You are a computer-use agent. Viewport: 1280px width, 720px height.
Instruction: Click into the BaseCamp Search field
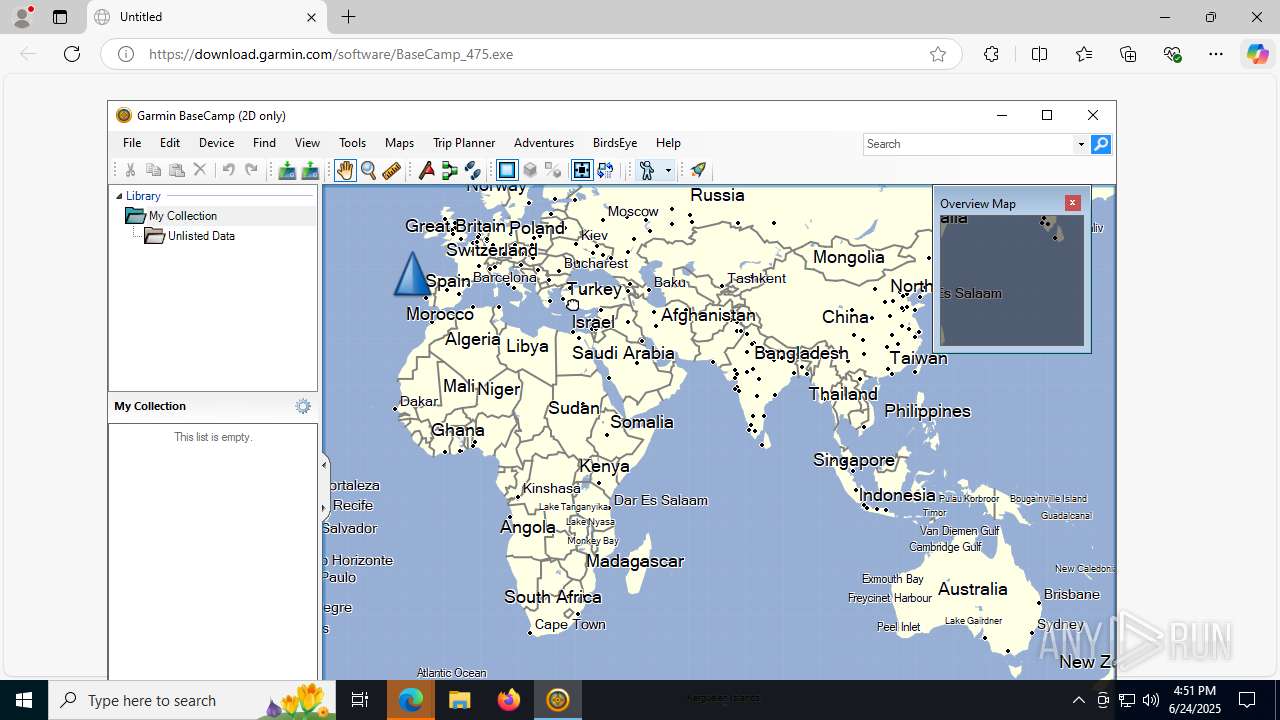(968, 144)
